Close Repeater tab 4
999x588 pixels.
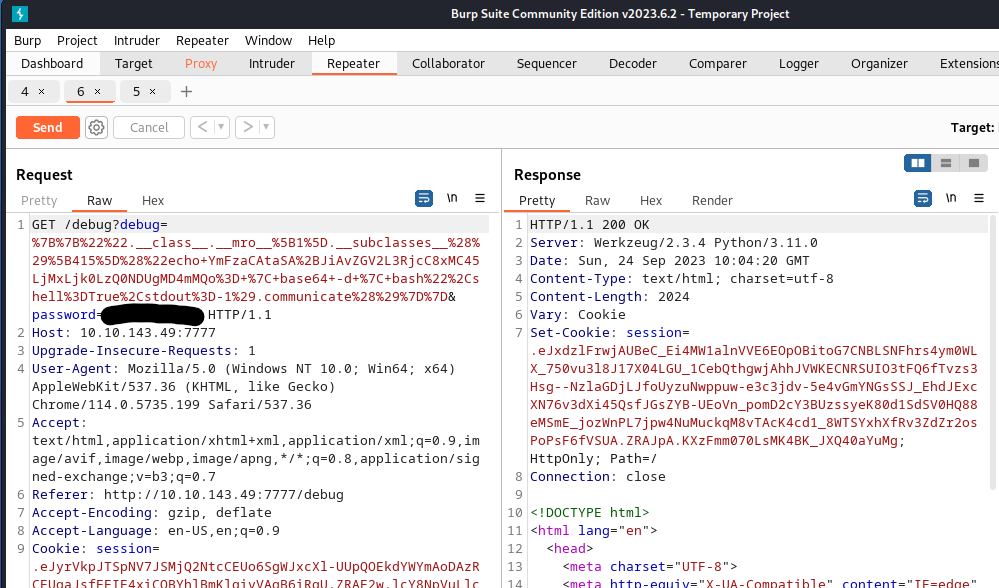41,92
